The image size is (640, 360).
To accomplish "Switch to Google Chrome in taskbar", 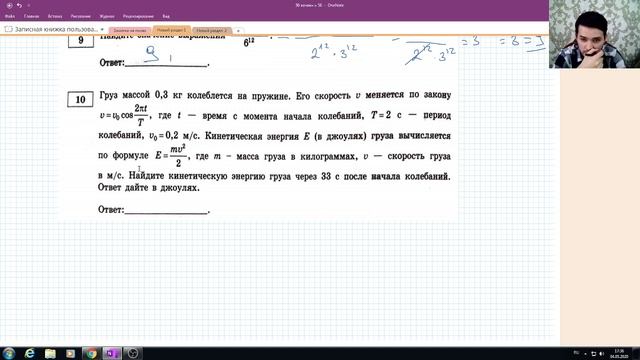I will (x=91, y=353).
